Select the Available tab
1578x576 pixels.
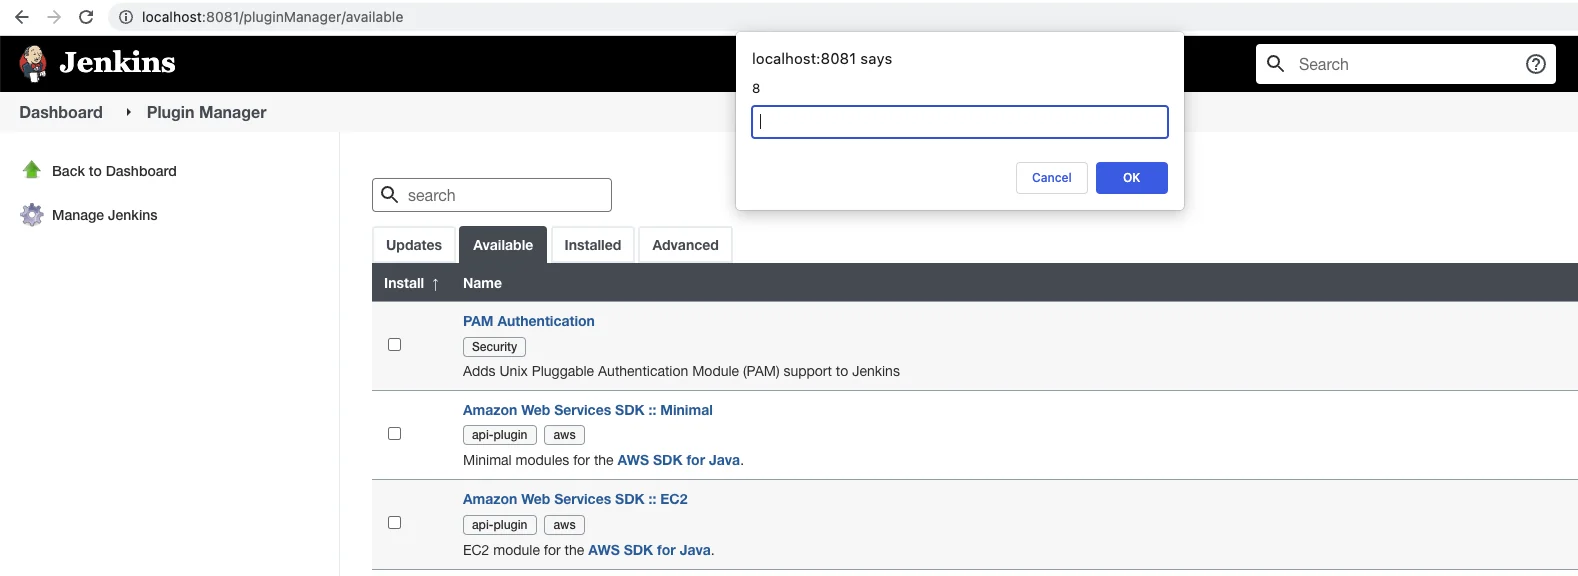pos(503,245)
